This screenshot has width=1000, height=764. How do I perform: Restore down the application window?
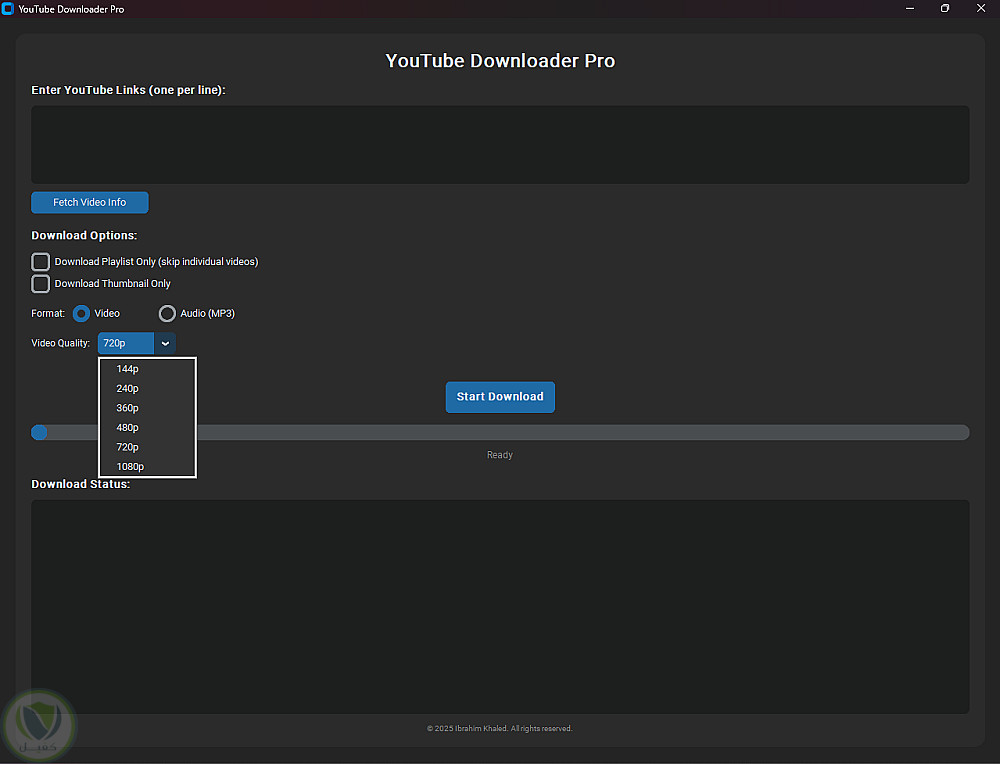945,9
